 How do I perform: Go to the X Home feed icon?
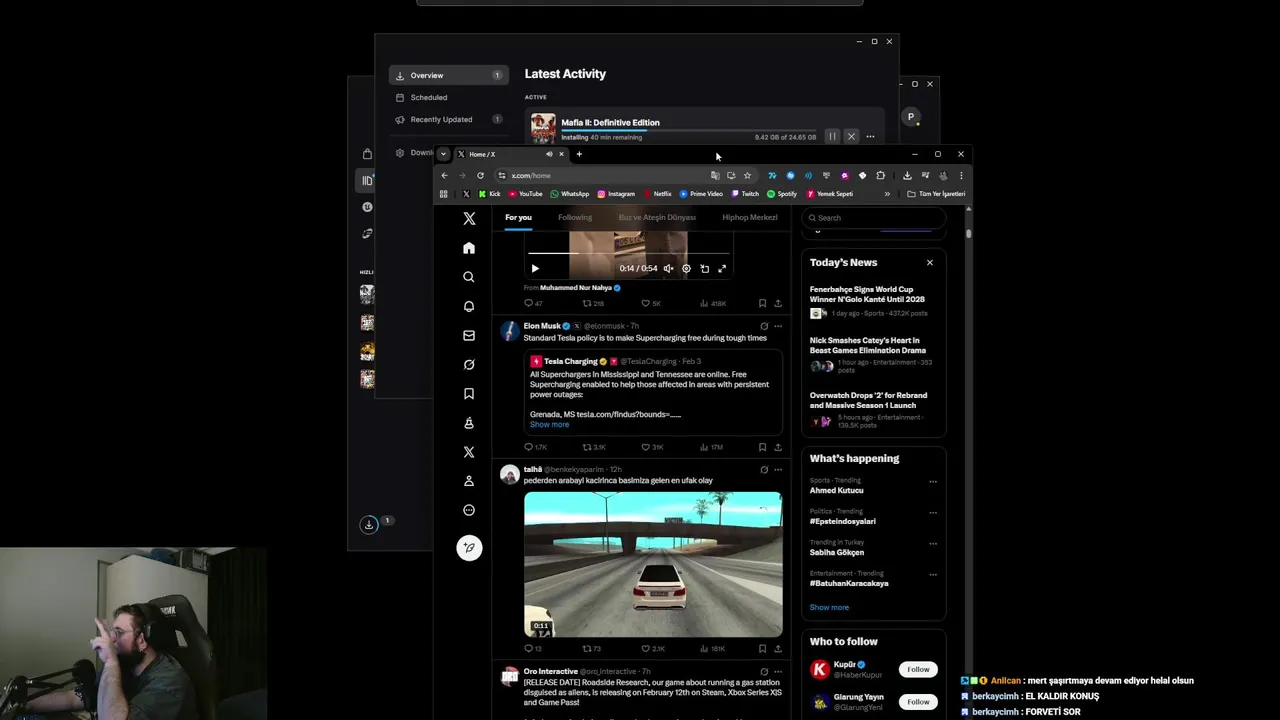469,248
